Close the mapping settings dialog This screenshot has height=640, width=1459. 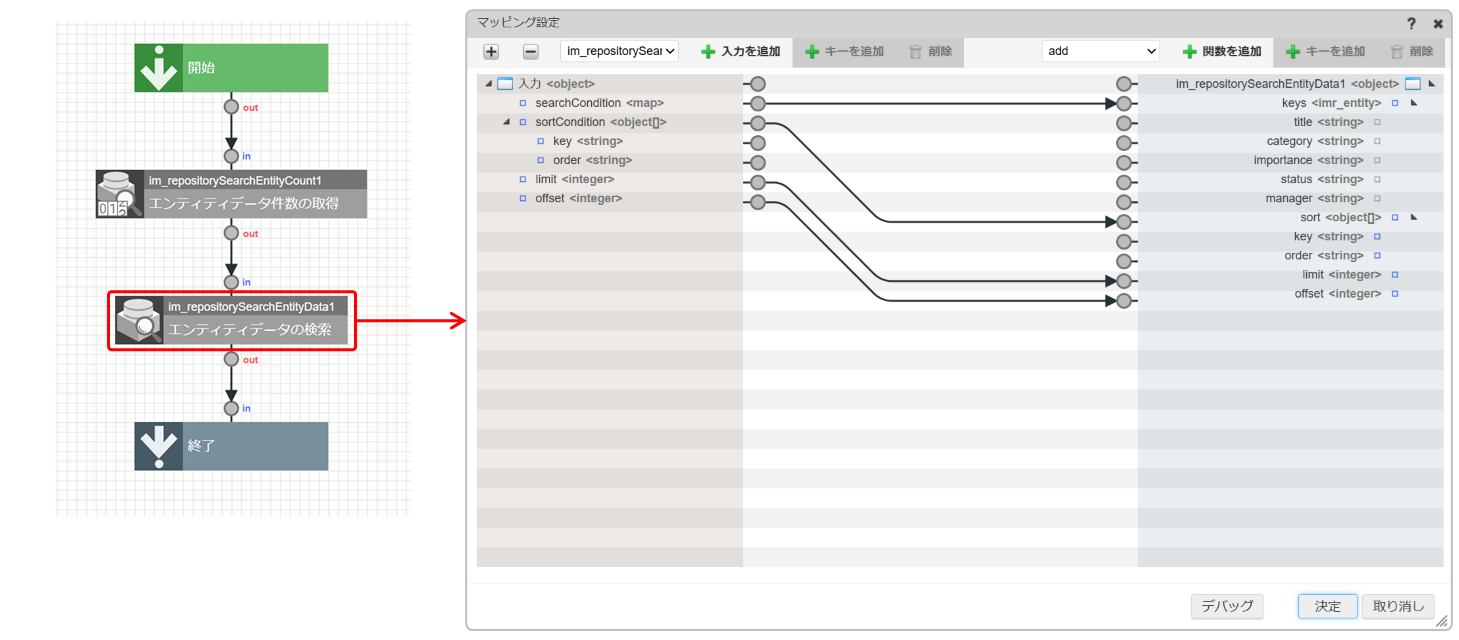1438,23
